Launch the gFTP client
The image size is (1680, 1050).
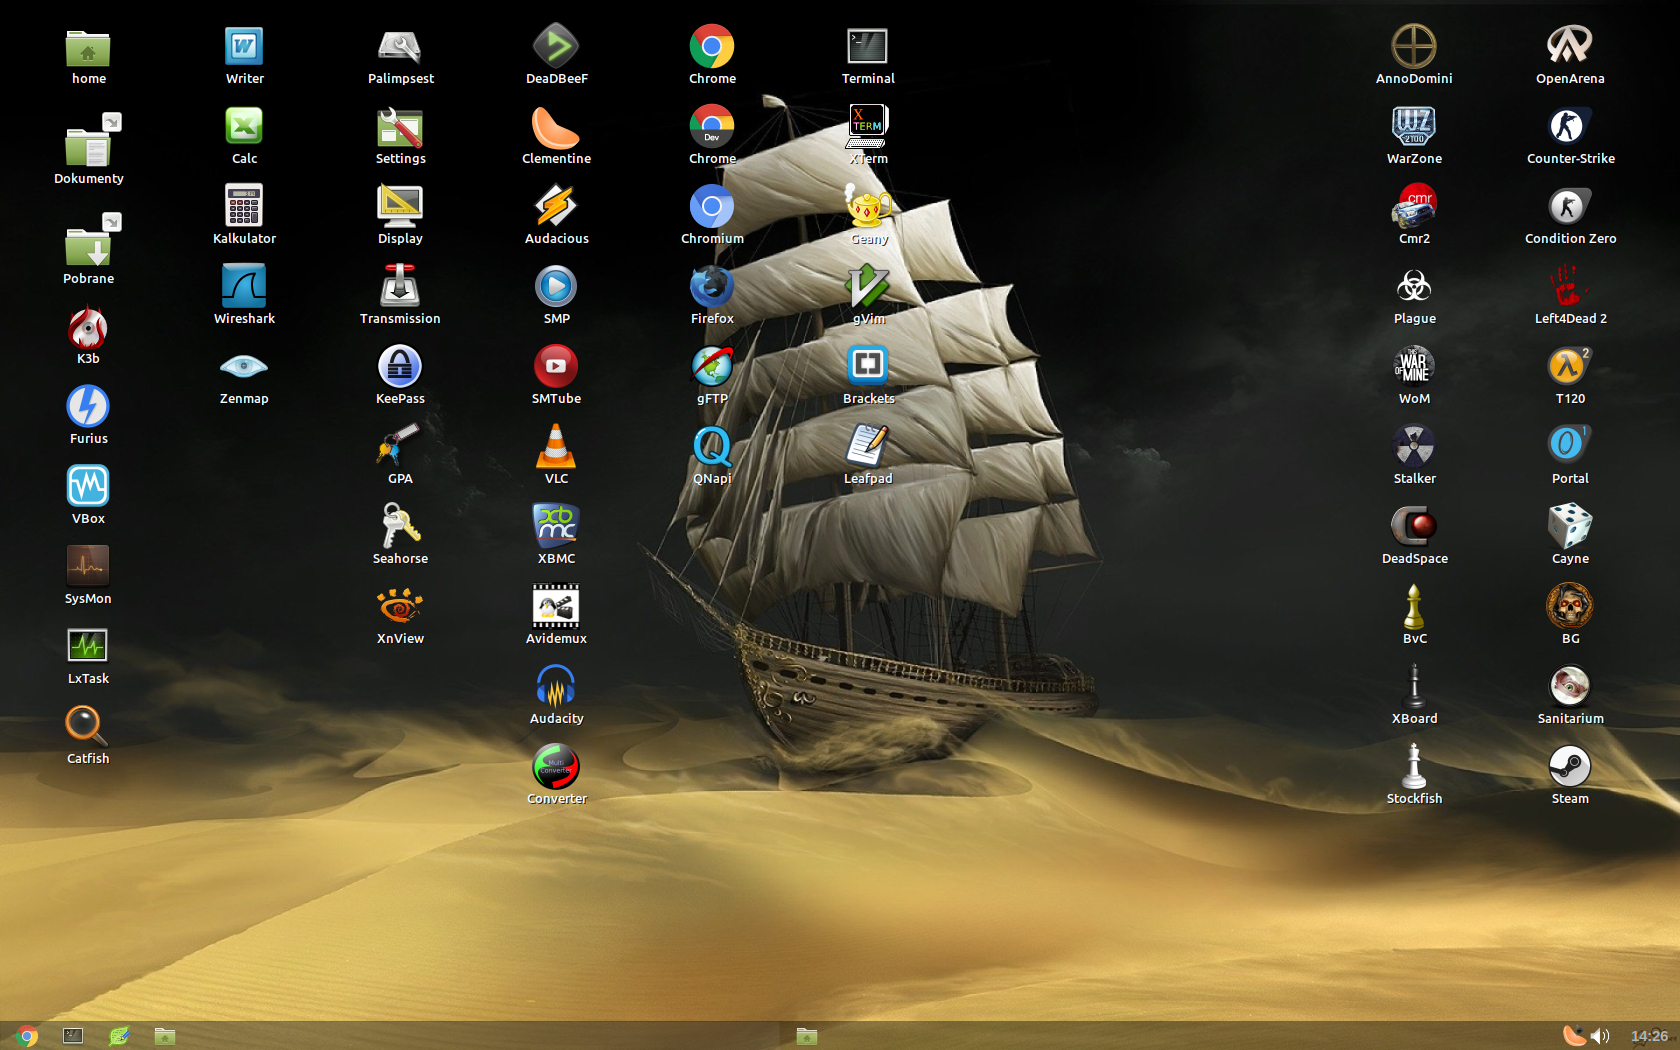712,367
